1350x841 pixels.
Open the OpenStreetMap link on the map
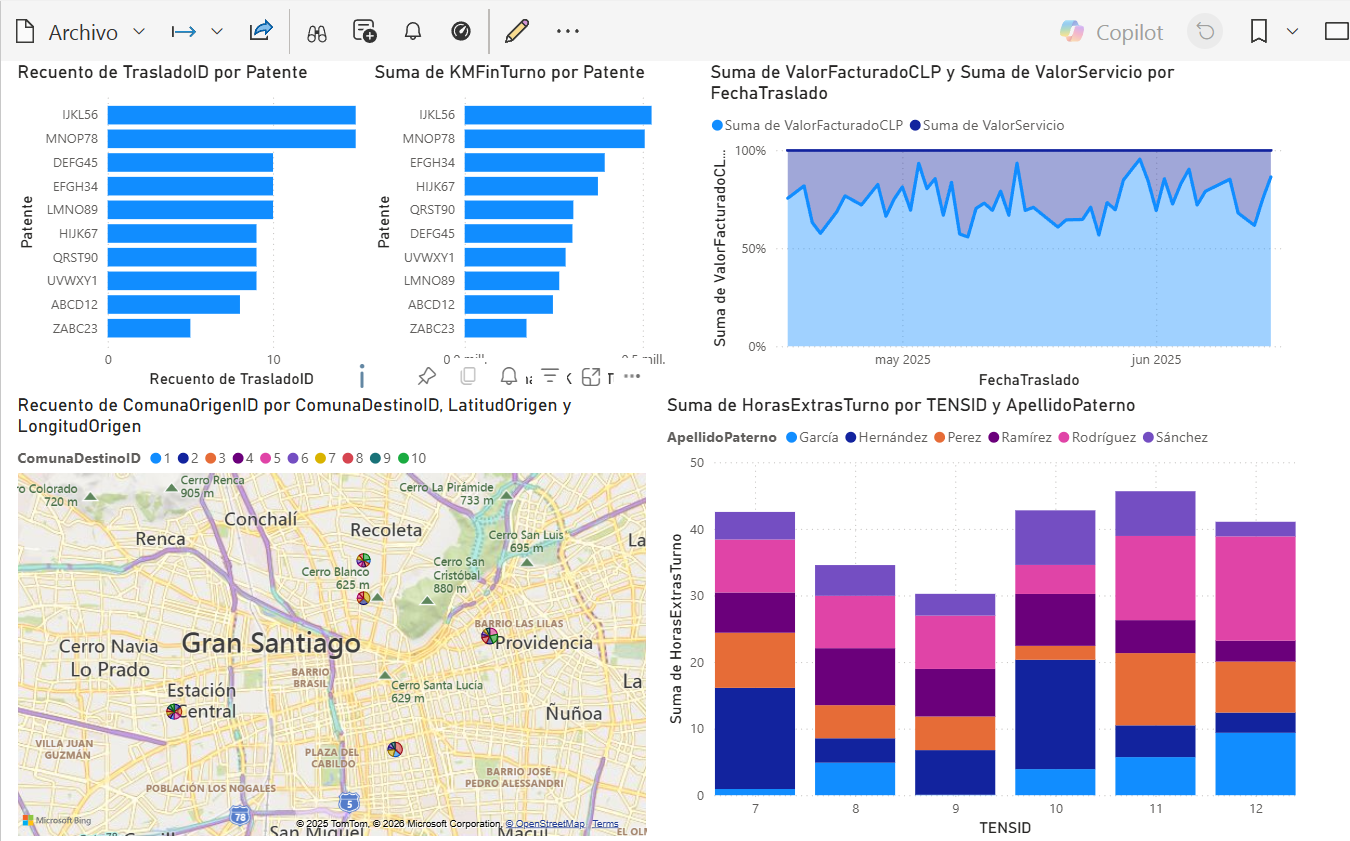547,823
